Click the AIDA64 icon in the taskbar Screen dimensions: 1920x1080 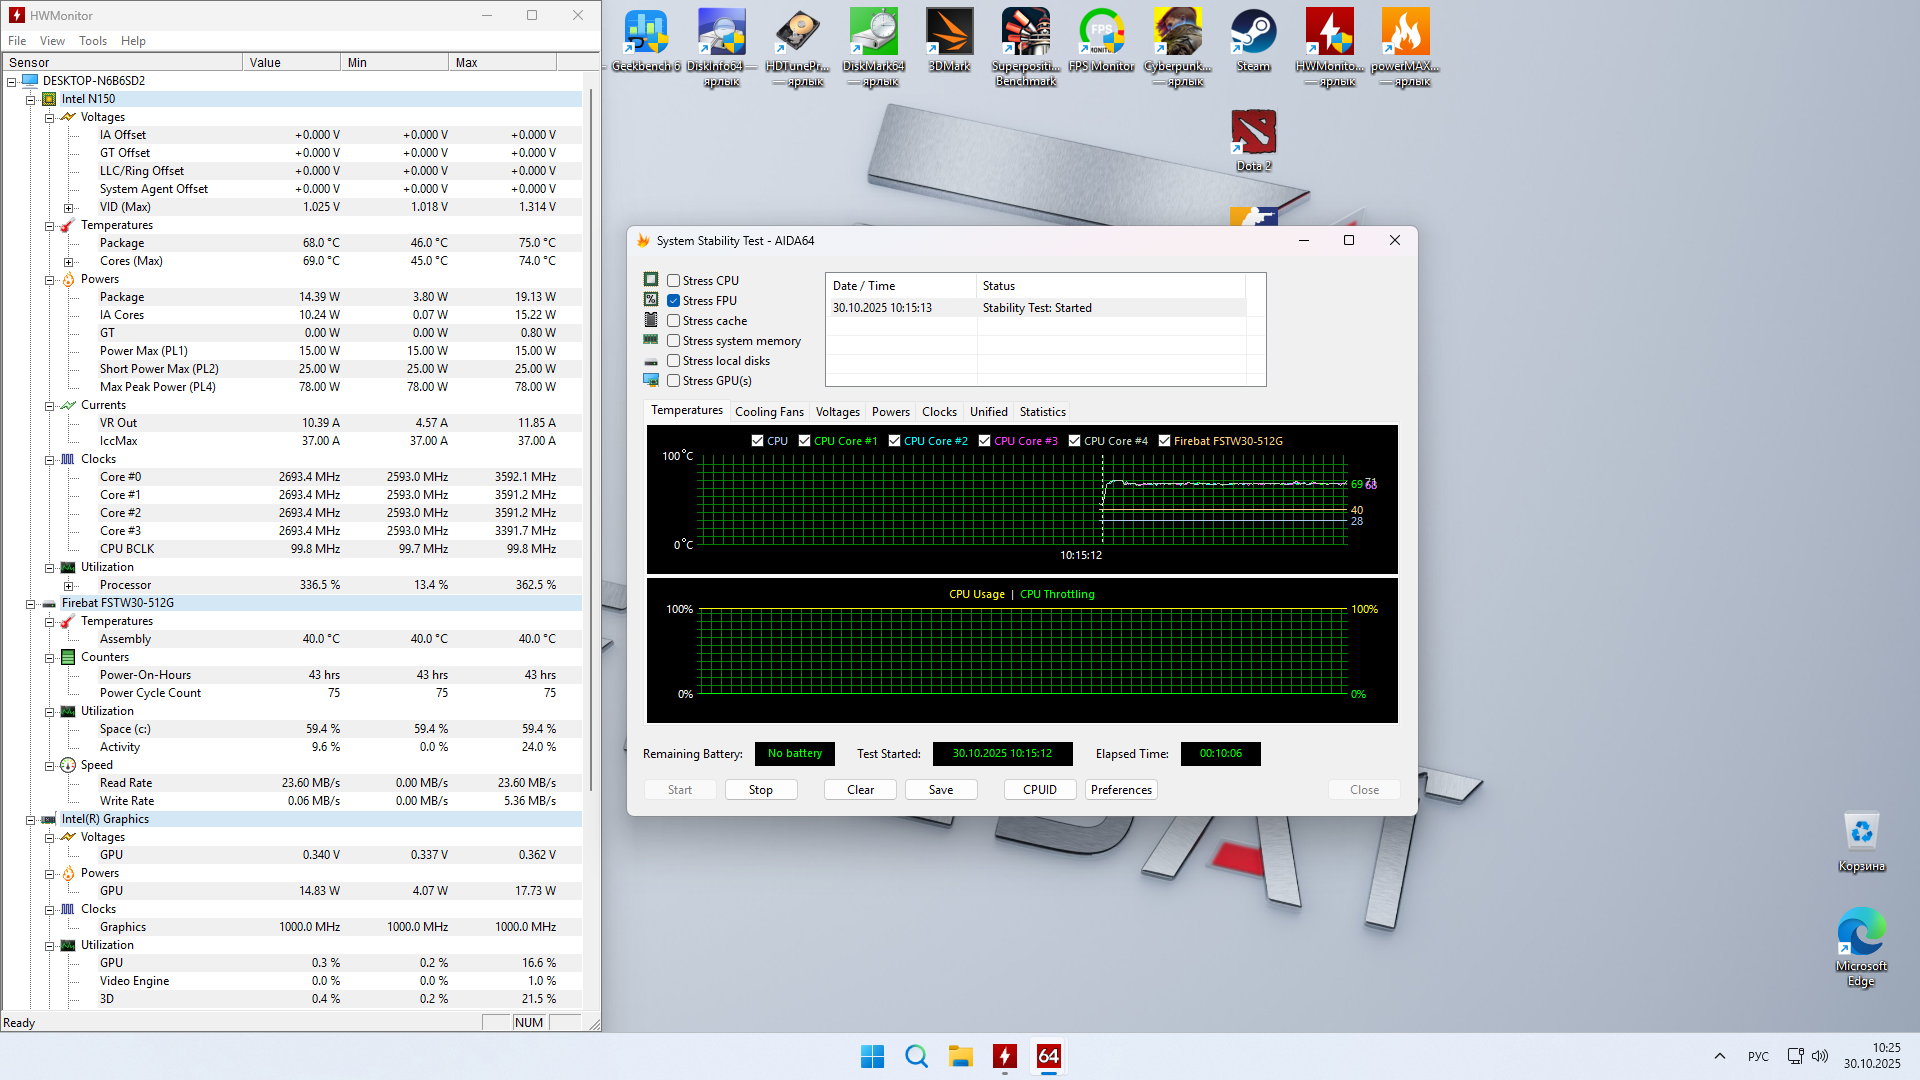pyautogui.click(x=1048, y=1056)
